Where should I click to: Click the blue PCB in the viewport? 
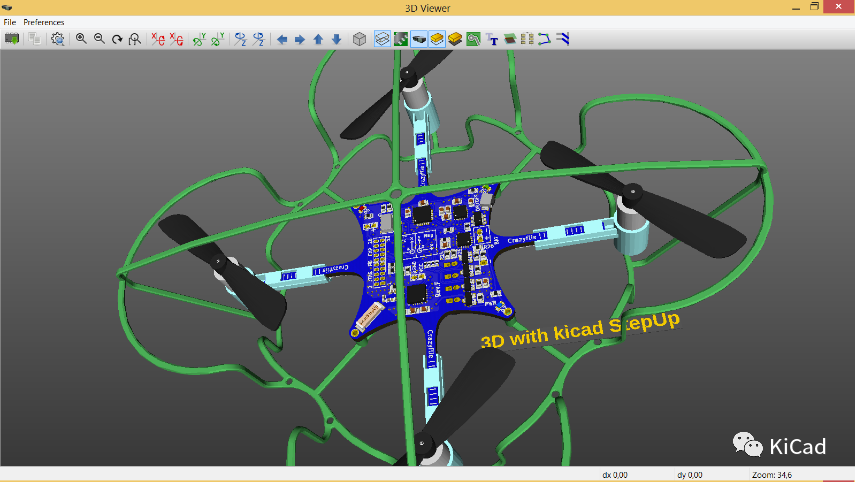tap(431, 256)
